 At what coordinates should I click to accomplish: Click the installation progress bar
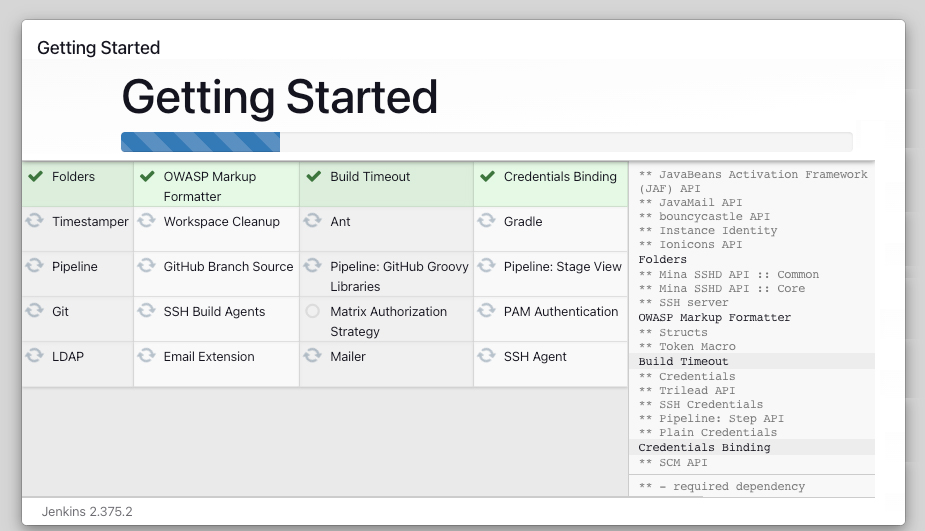[486, 142]
